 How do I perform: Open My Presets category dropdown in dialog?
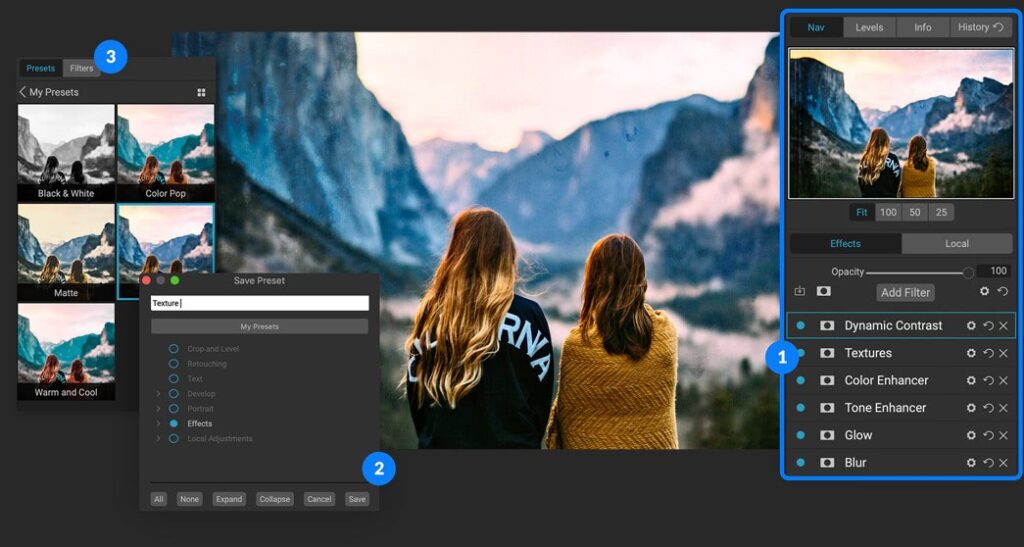coord(259,326)
